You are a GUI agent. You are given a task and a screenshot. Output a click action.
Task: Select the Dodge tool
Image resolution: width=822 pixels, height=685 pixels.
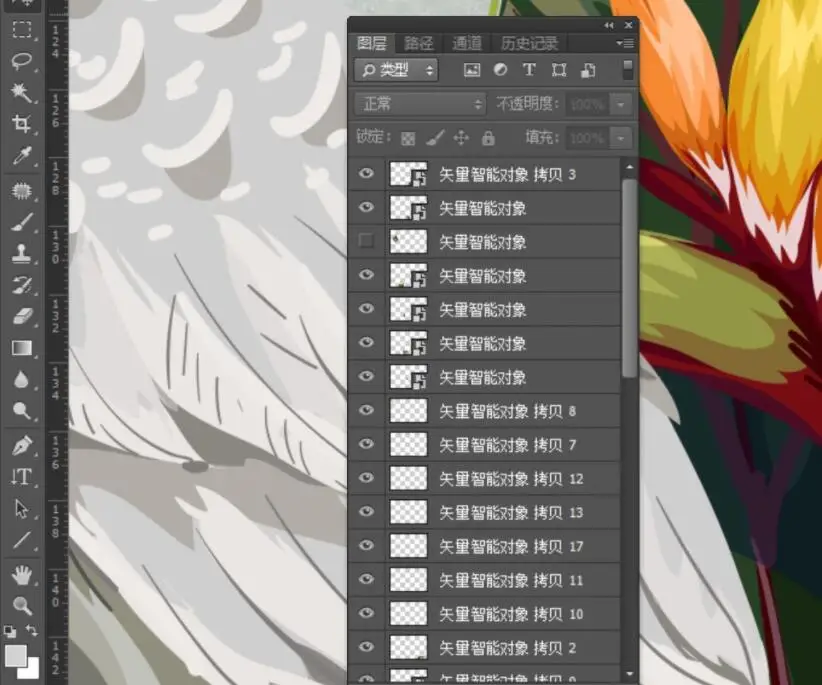pyautogui.click(x=21, y=411)
